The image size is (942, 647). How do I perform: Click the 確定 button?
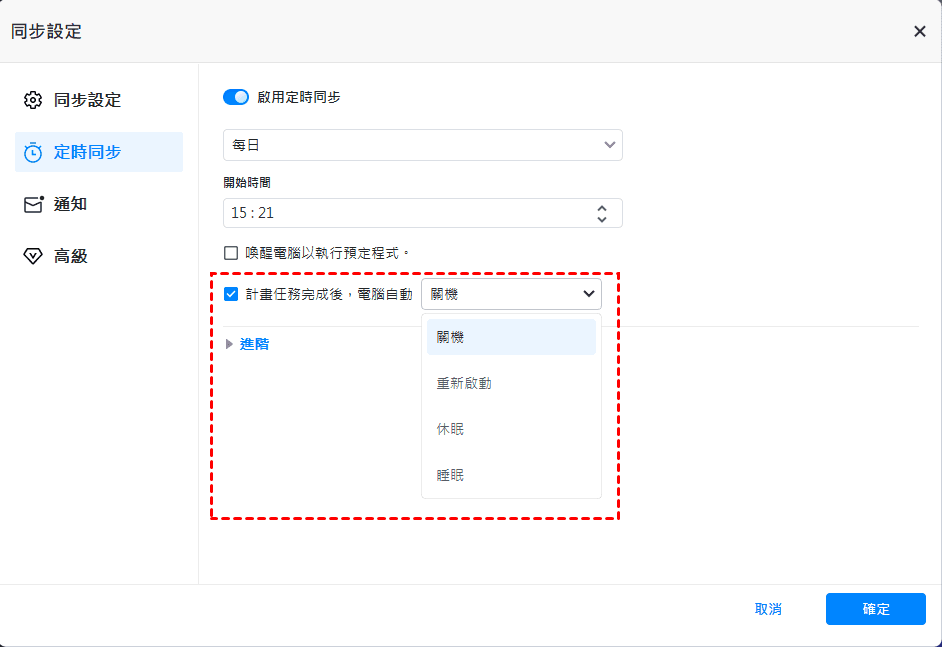[875, 609]
